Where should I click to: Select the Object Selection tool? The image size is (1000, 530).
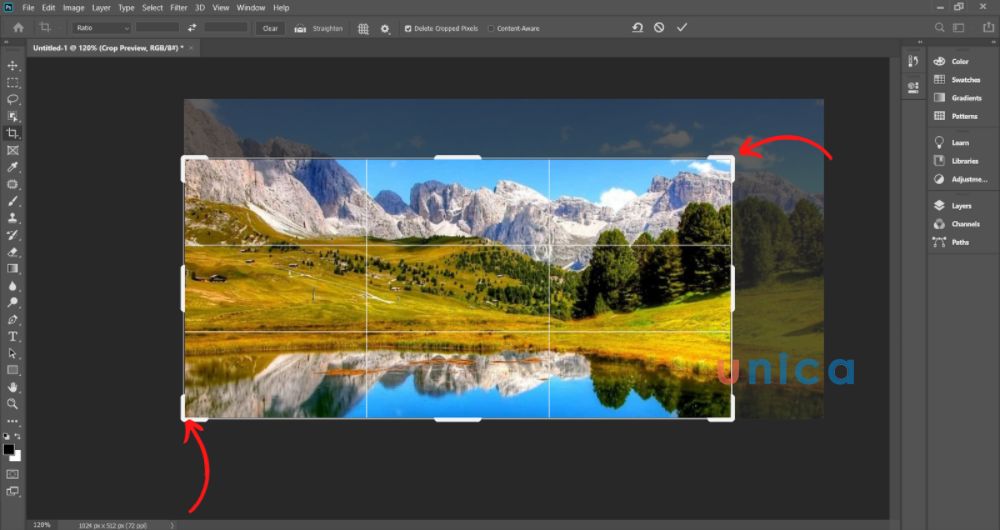[x=12, y=116]
